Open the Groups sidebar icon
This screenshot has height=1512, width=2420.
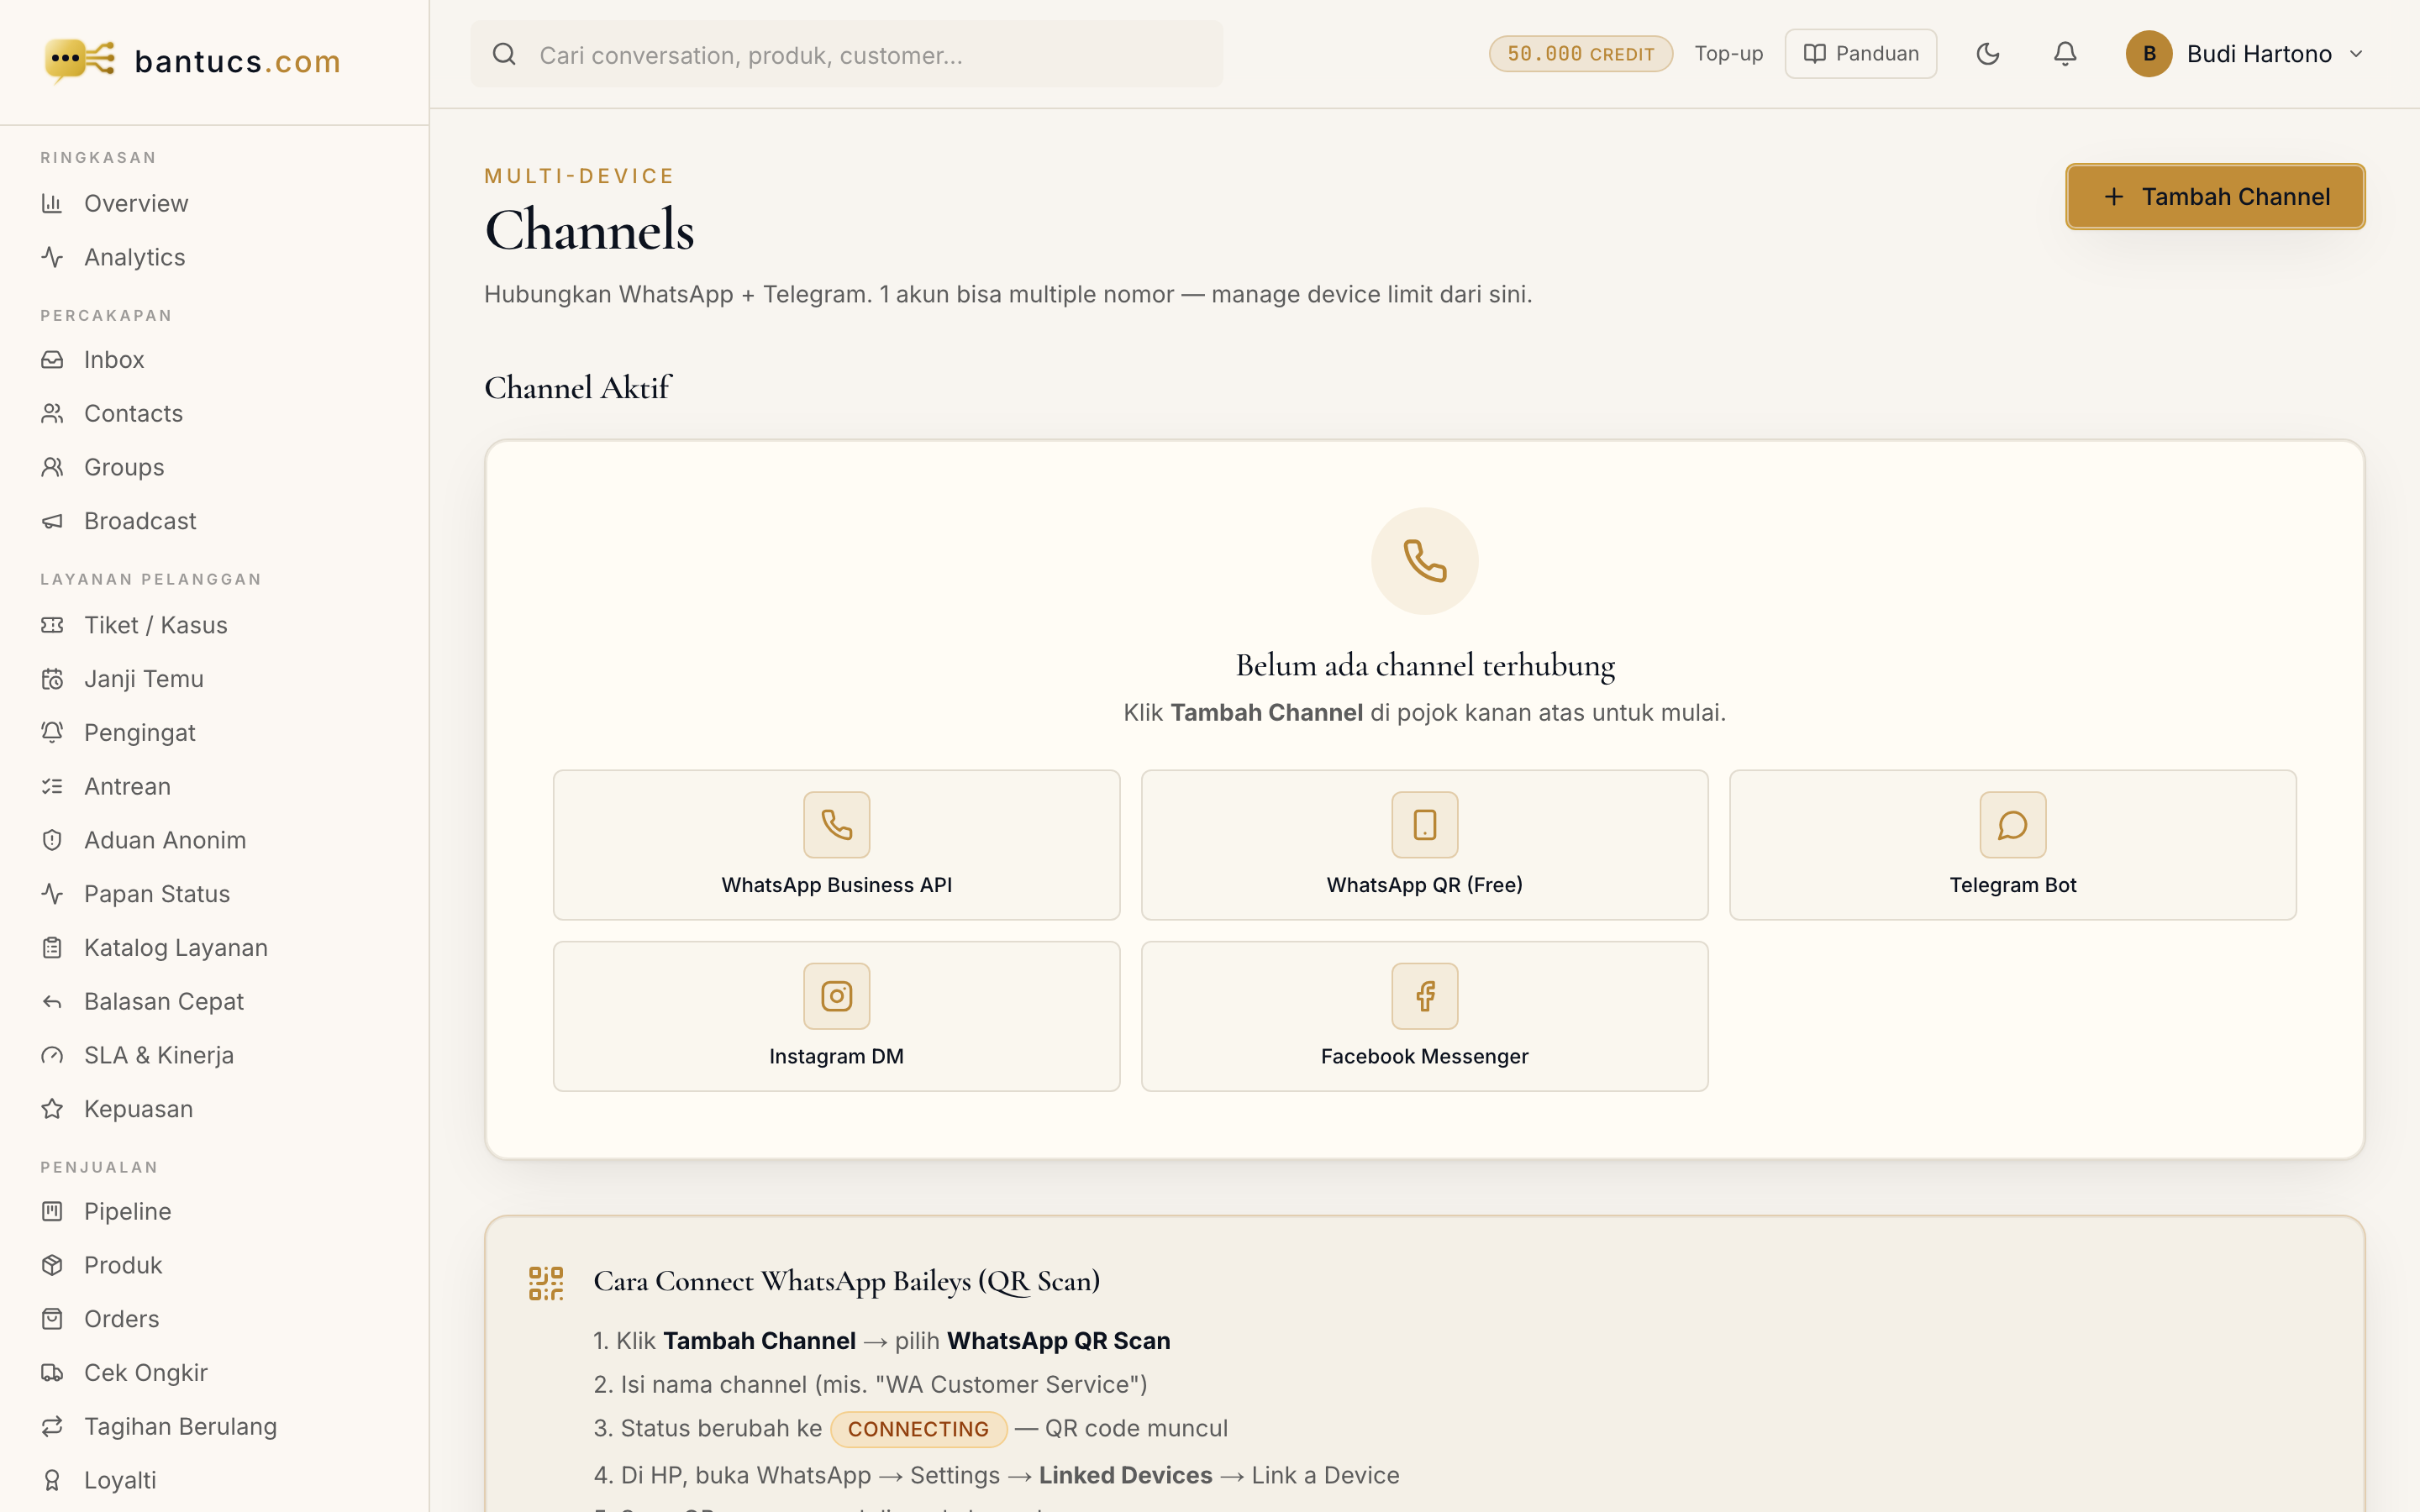click(52, 467)
